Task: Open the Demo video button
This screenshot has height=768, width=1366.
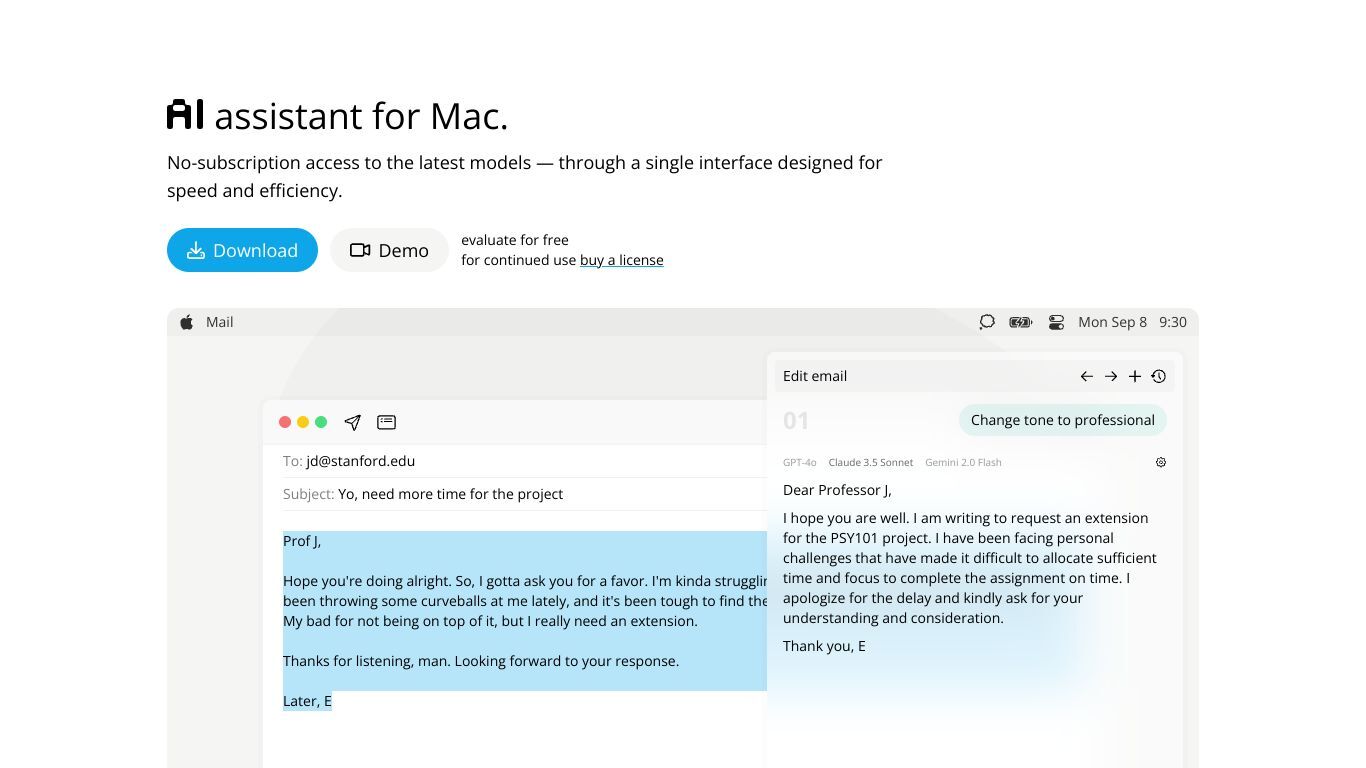Action: coord(389,250)
